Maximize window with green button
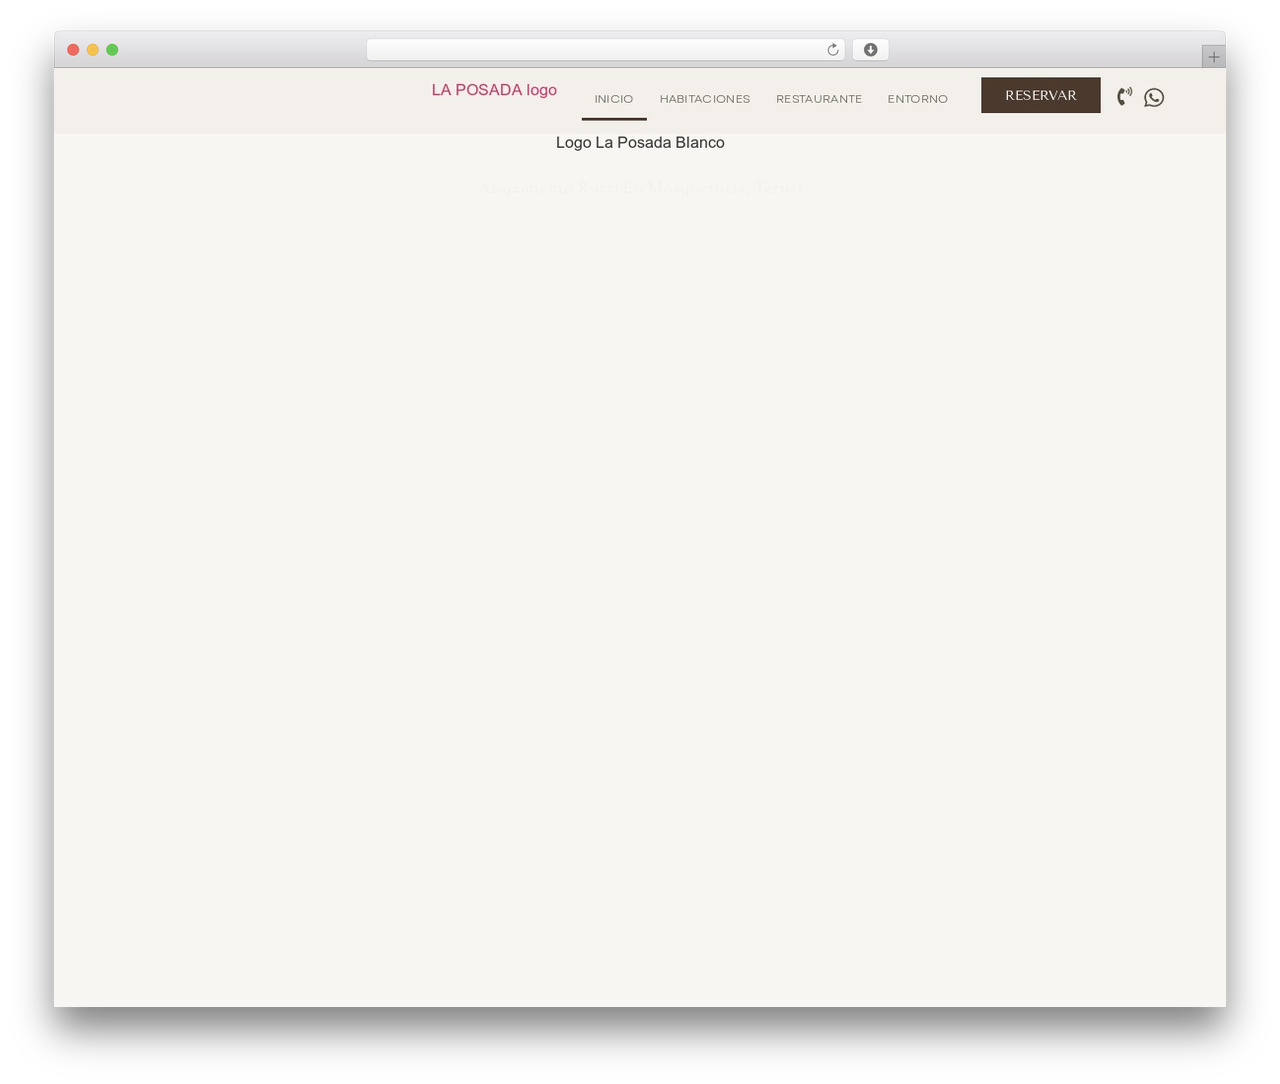This screenshot has height=1084, width=1280. pyautogui.click(x=112, y=50)
